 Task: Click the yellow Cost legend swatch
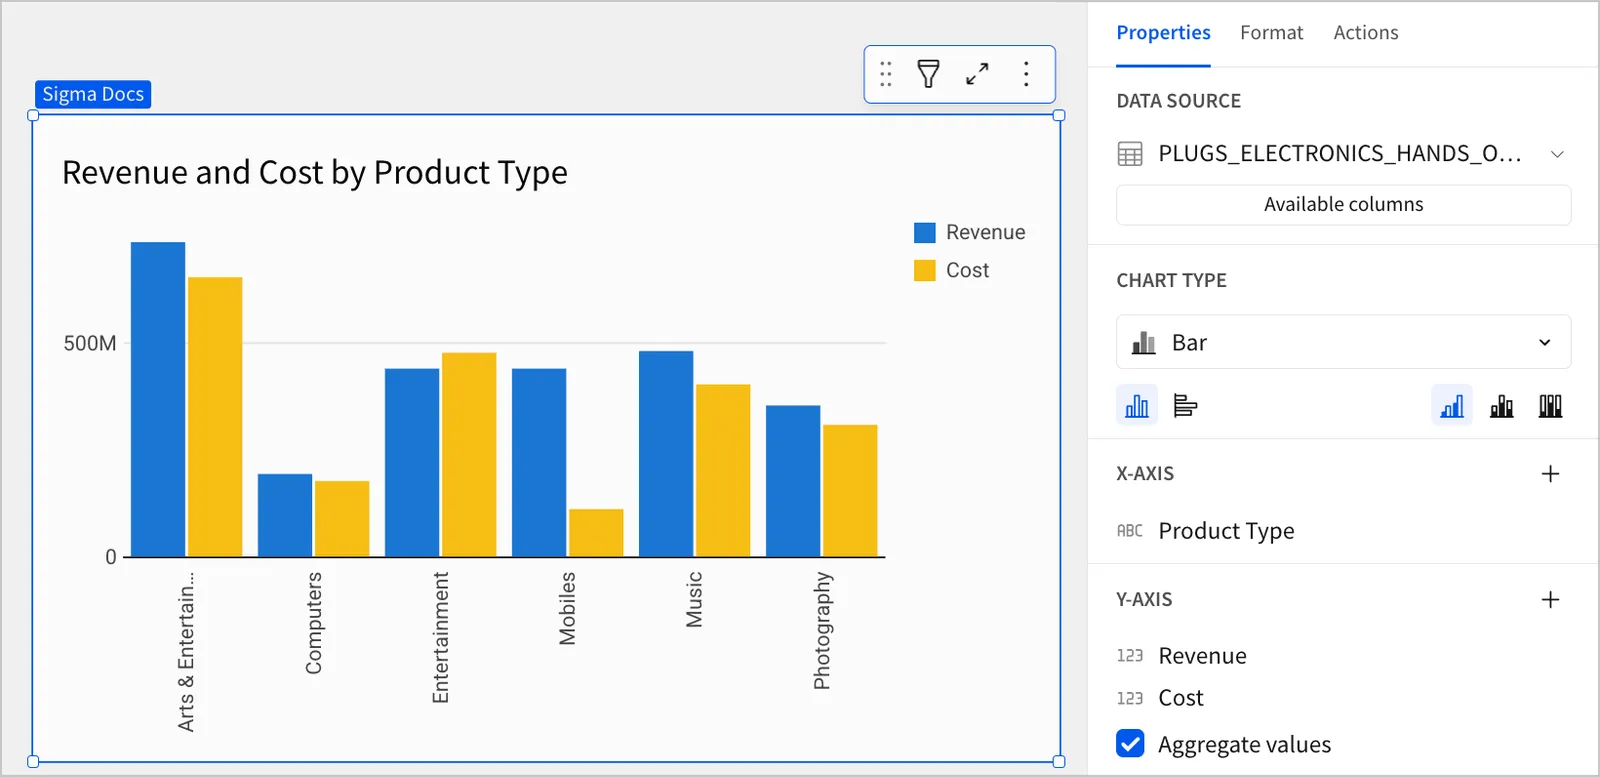925,271
